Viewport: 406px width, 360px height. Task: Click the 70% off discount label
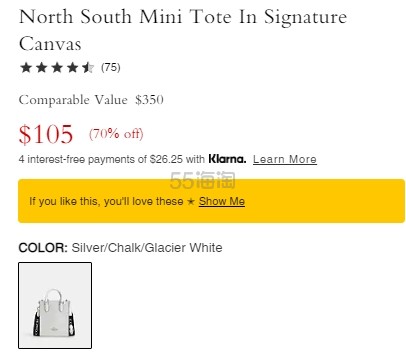[116, 134]
